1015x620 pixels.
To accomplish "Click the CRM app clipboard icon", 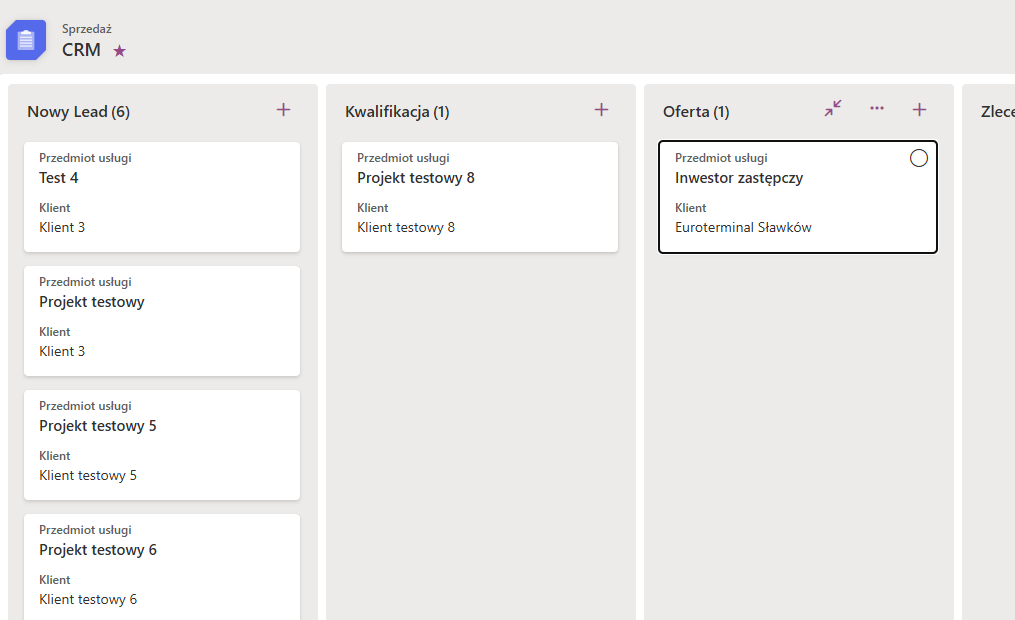I will pyautogui.click(x=26, y=40).
